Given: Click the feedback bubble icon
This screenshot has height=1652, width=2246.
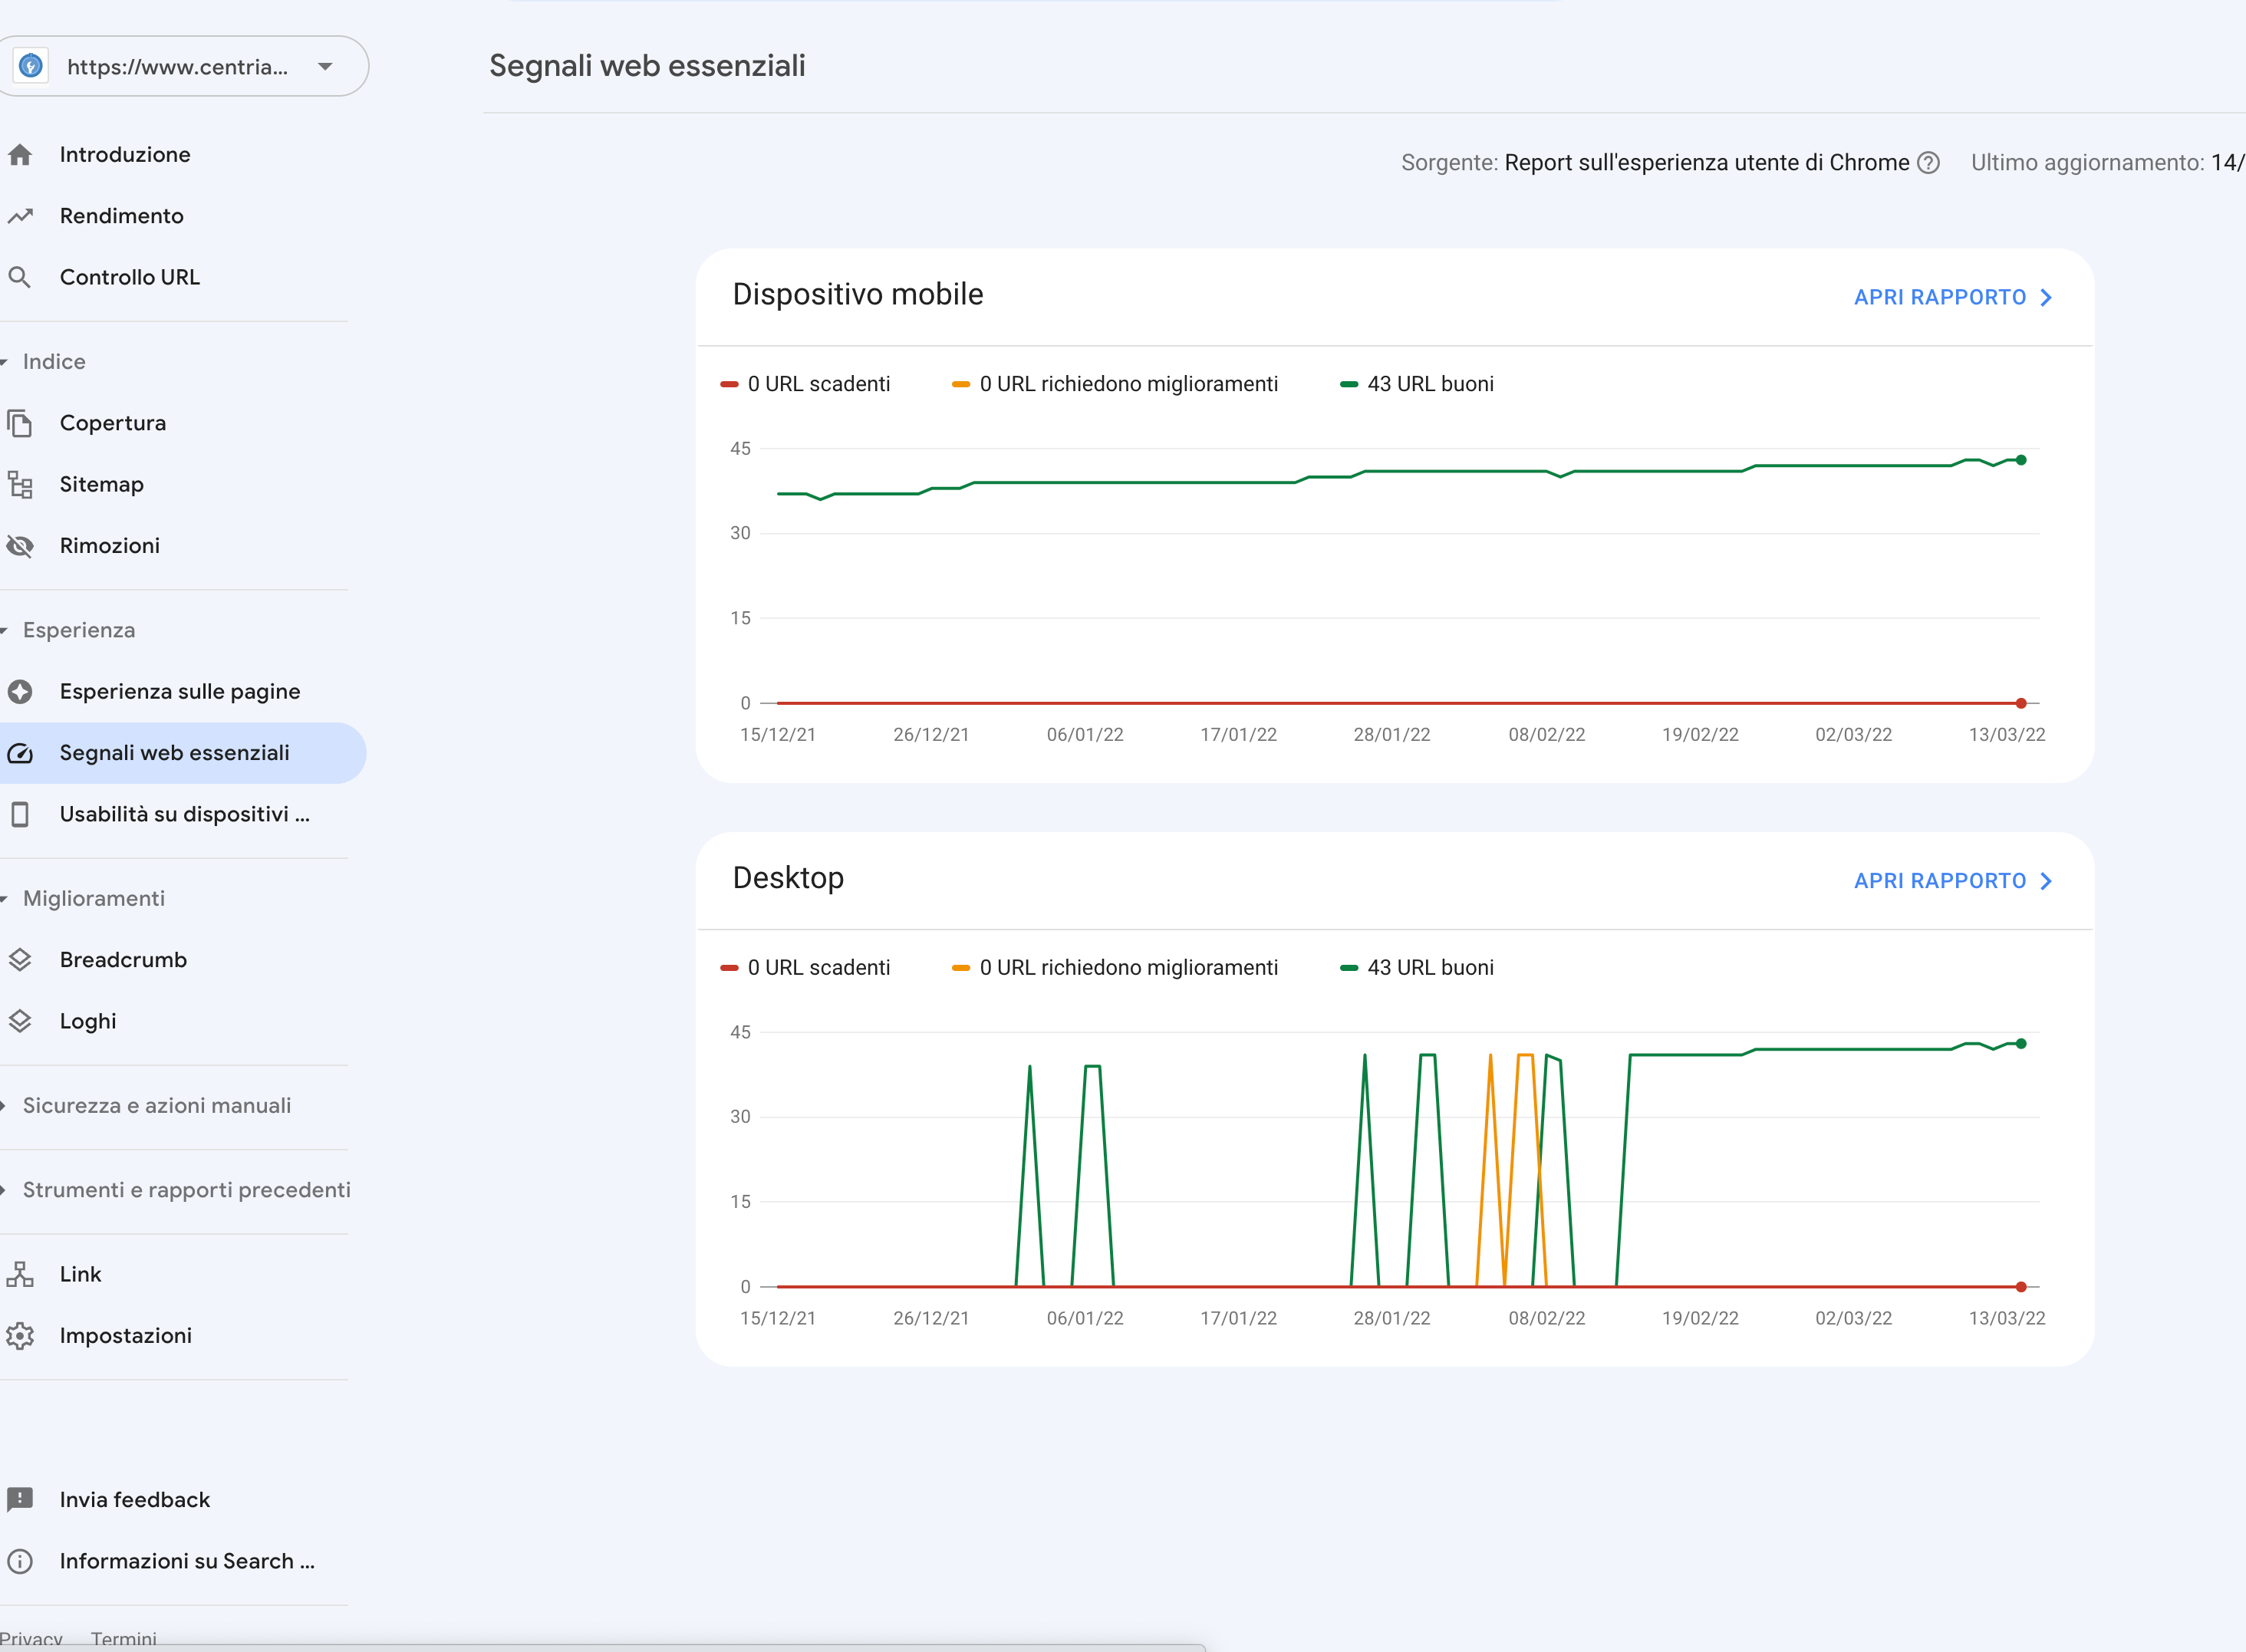Looking at the screenshot, I should click(20, 1500).
